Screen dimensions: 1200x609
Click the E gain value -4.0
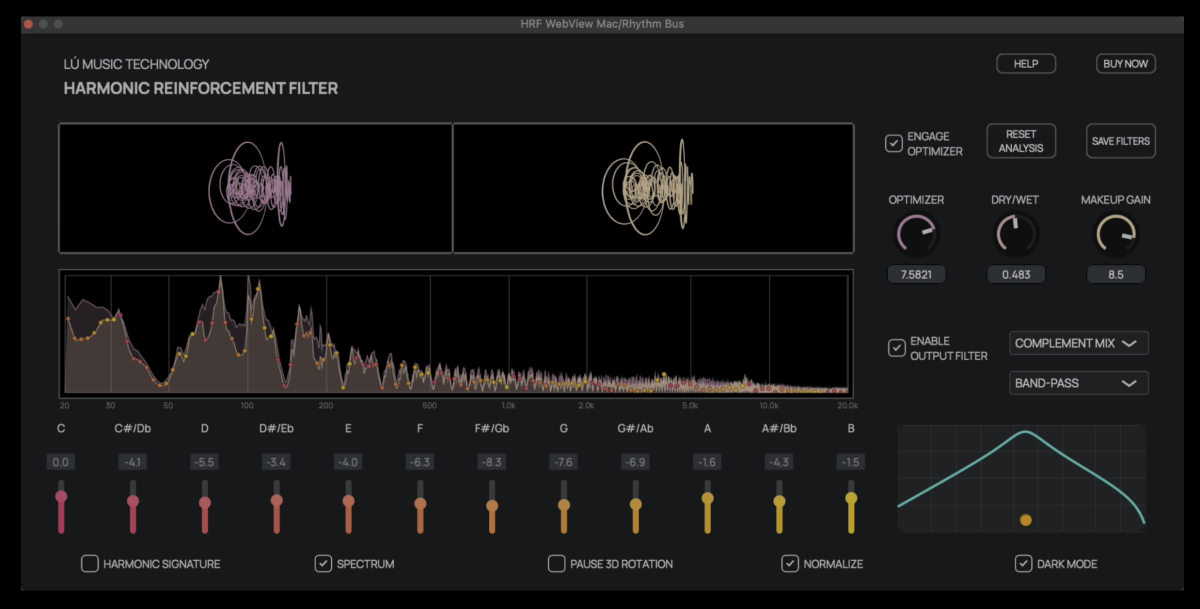pos(349,462)
